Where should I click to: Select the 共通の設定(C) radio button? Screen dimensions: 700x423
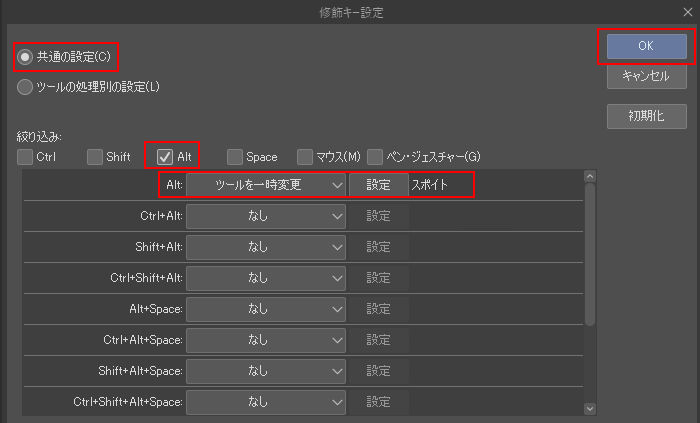tap(25, 57)
